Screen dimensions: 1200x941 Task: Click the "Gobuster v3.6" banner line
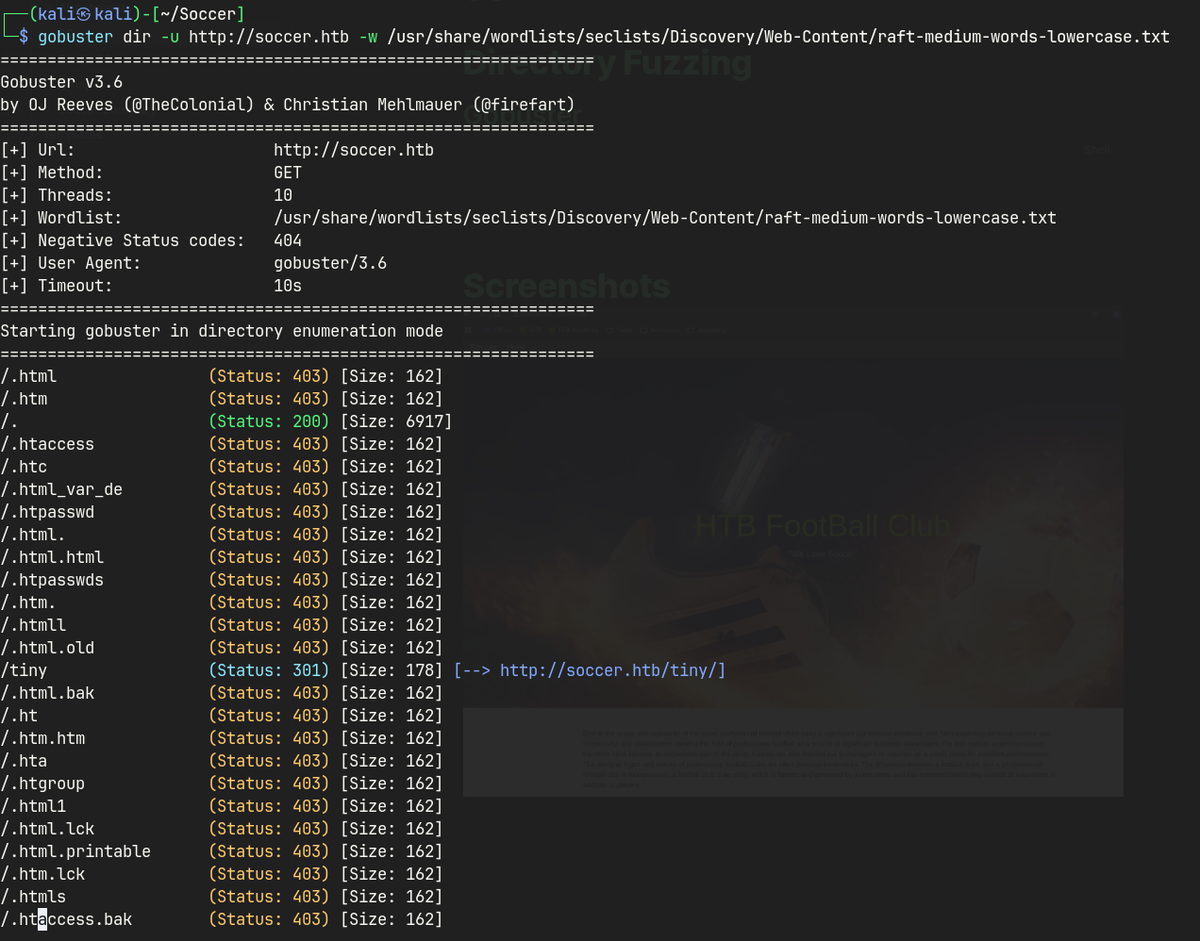[62, 82]
